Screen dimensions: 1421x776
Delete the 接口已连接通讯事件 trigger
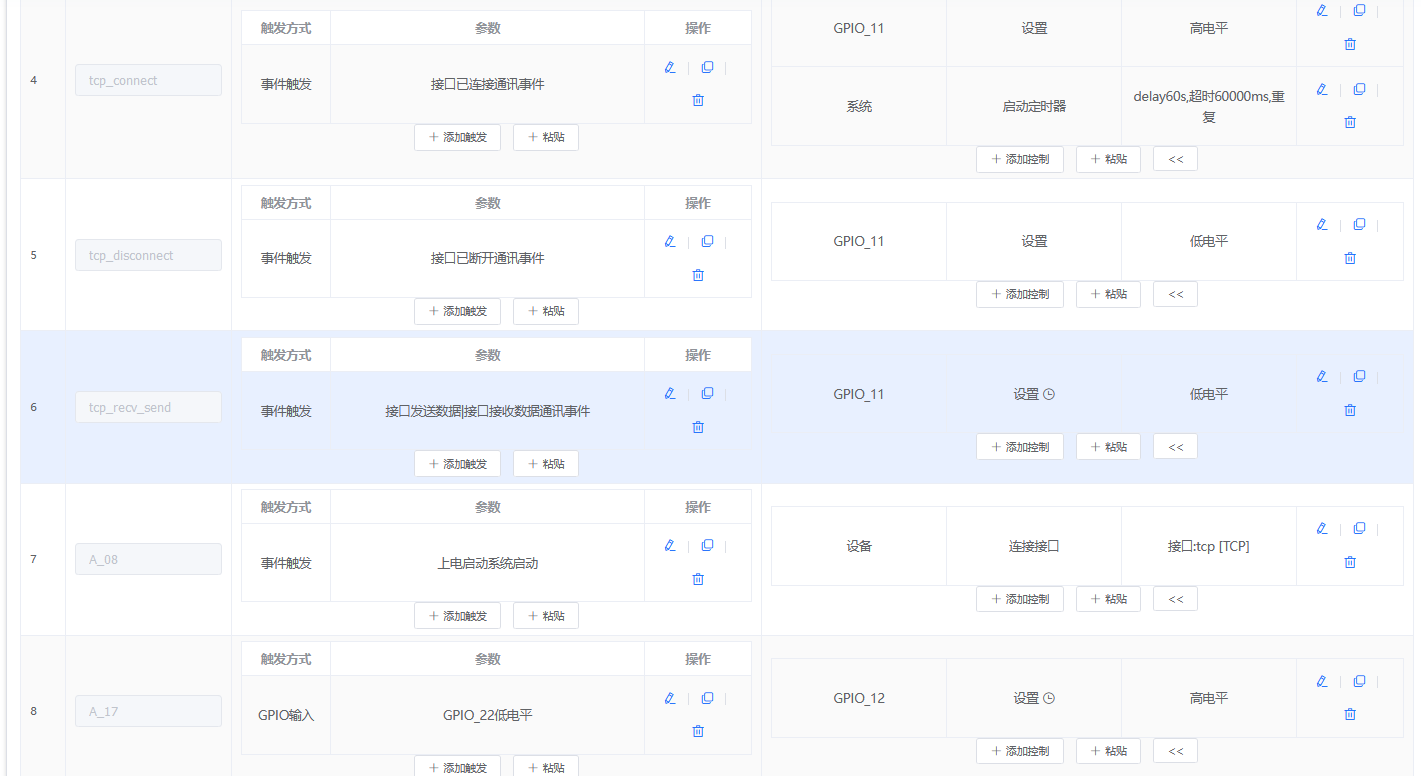[697, 100]
